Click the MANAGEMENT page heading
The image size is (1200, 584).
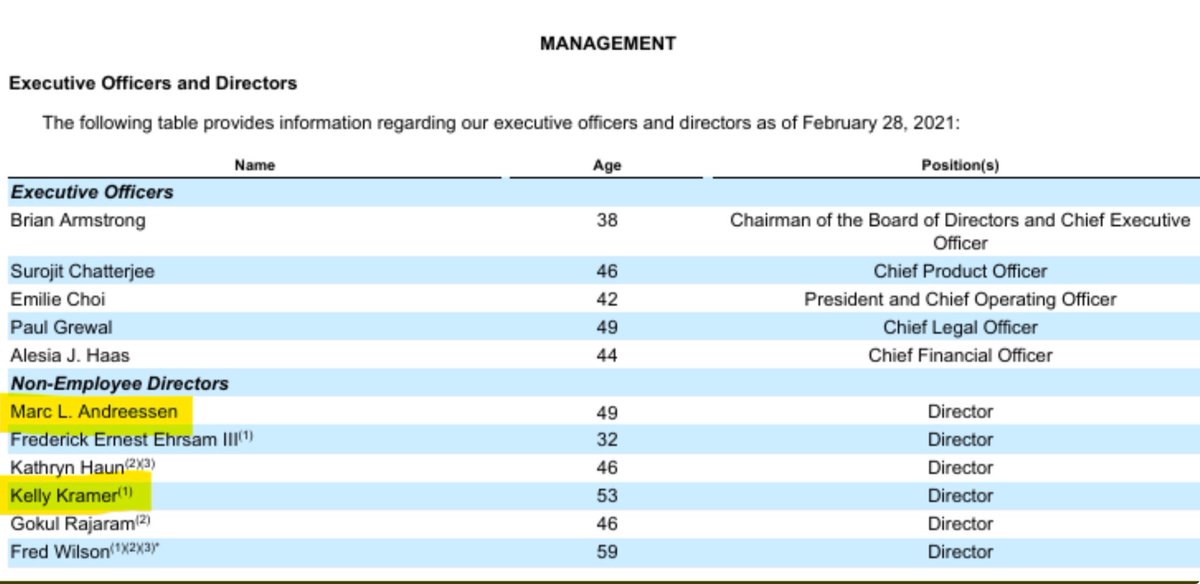click(x=607, y=44)
